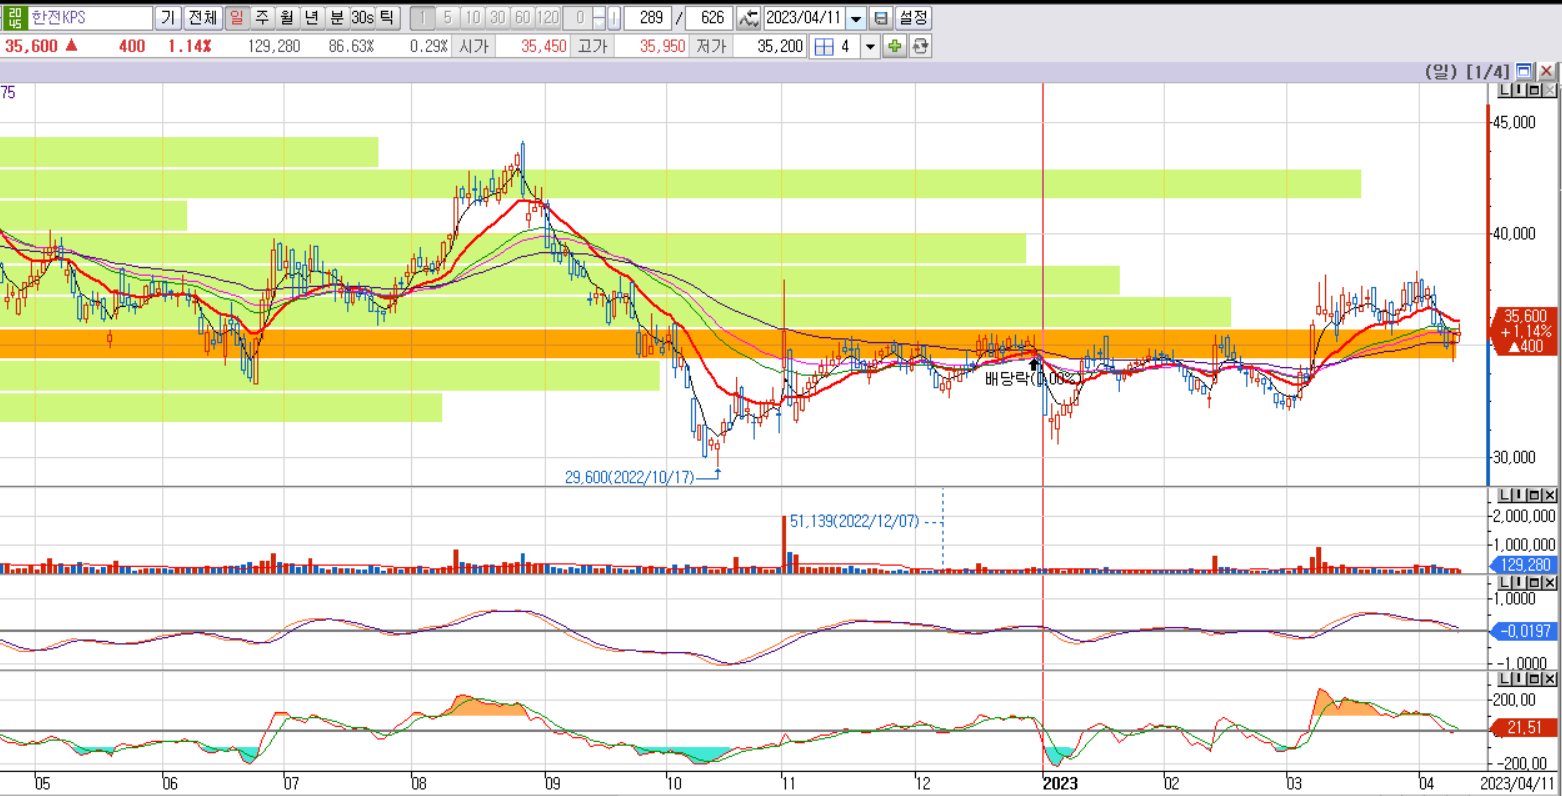The image size is (1562, 796).
Task: Switch chart to 30s seconds period
Action: tap(362, 18)
